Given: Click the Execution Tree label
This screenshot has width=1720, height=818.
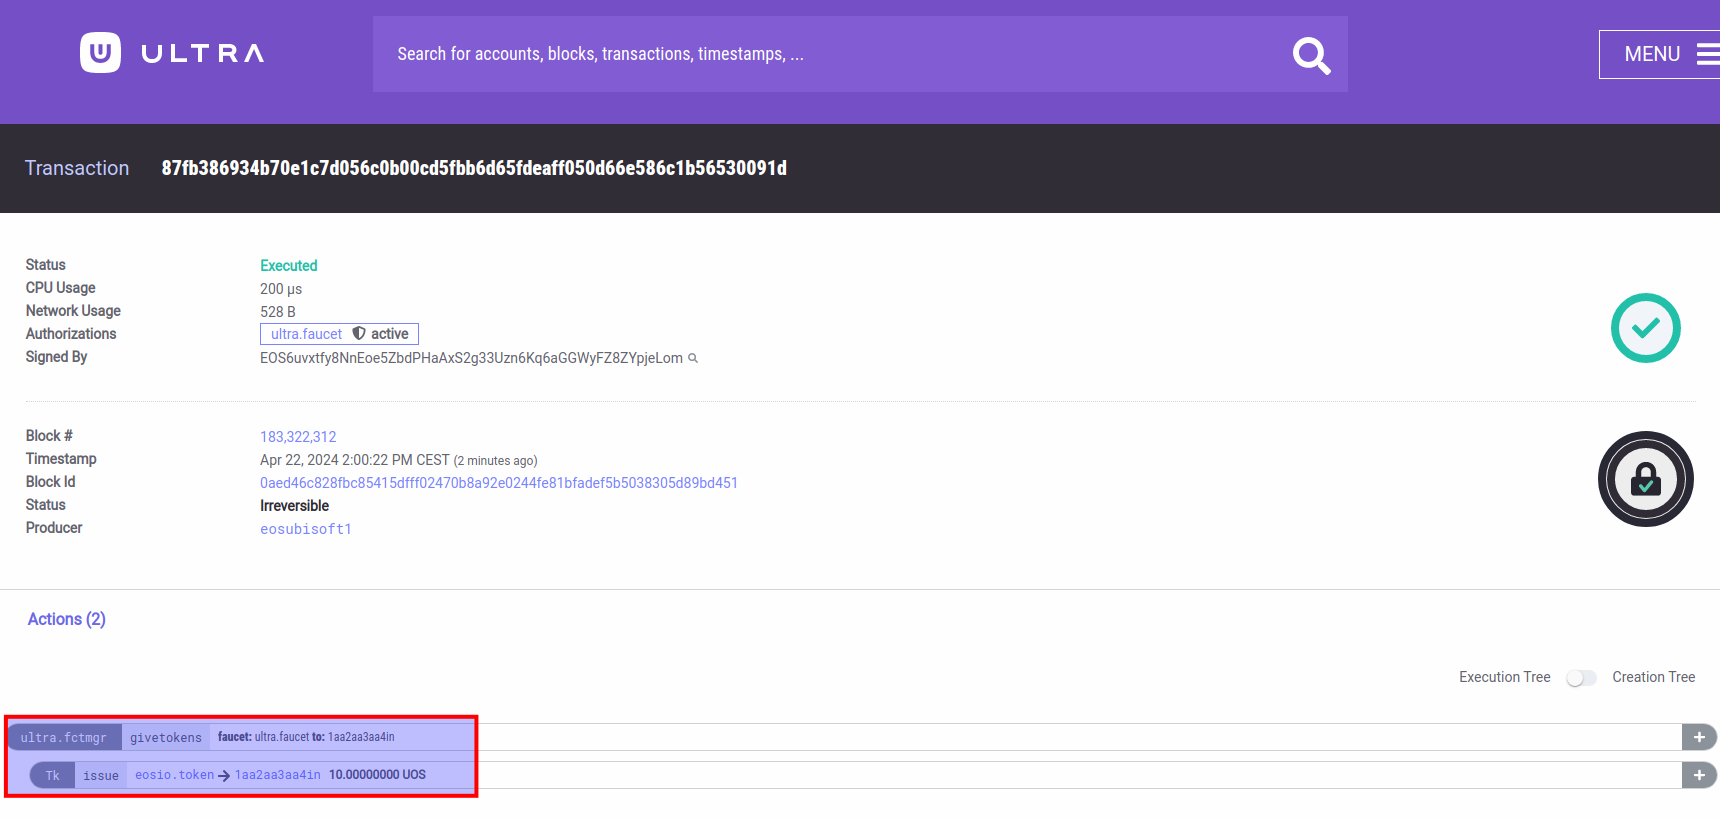Looking at the screenshot, I should point(1504,677).
